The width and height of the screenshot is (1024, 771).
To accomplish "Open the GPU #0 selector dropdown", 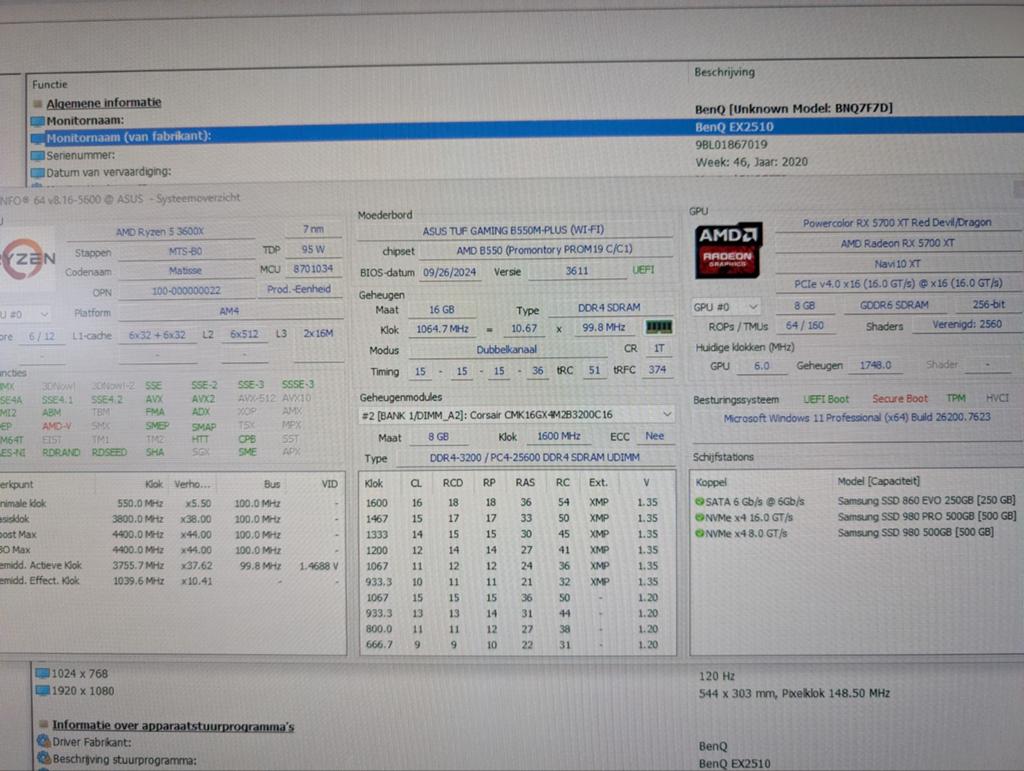I will (726, 306).
